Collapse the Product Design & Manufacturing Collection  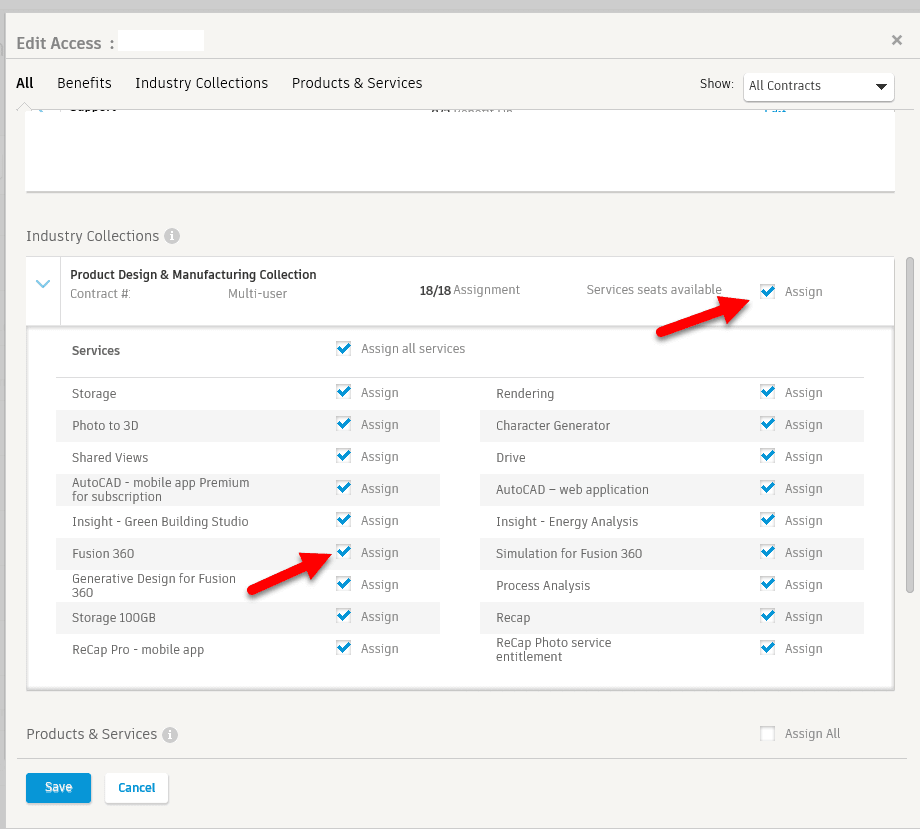pos(43,284)
